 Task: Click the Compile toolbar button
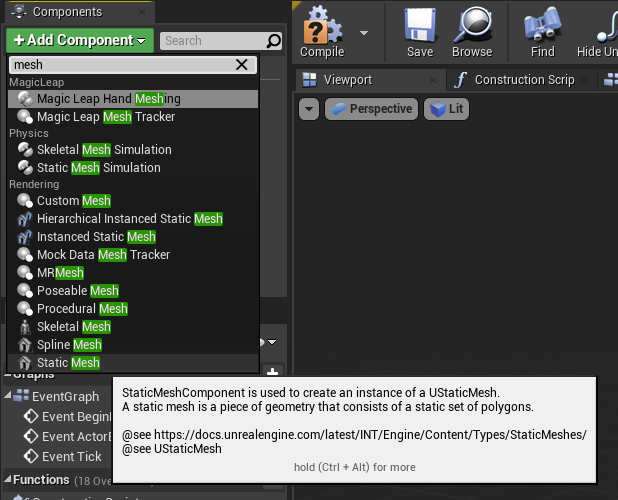tap(322, 32)
